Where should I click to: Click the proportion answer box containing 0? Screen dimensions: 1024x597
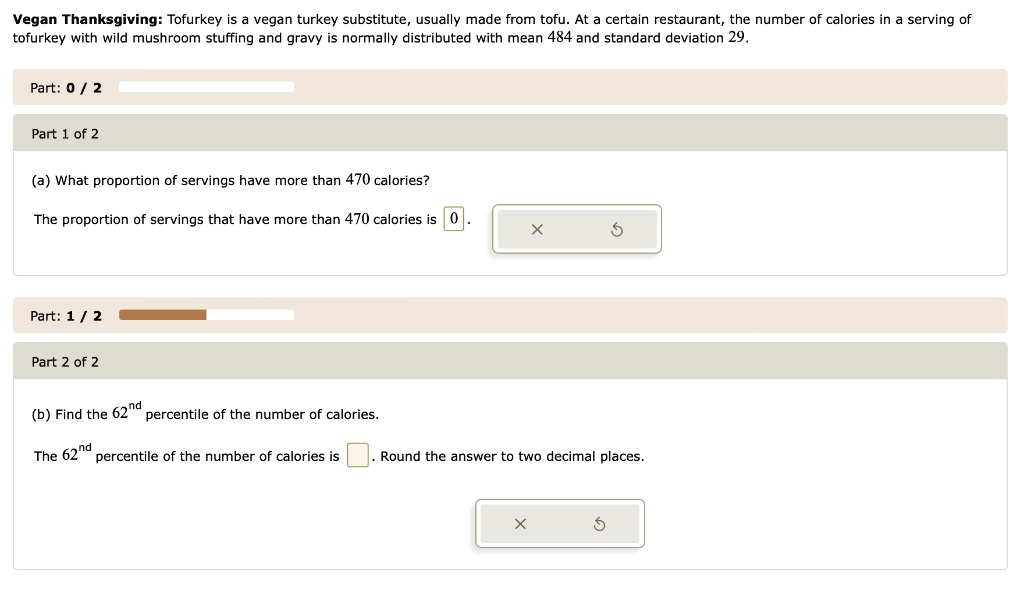454,219
